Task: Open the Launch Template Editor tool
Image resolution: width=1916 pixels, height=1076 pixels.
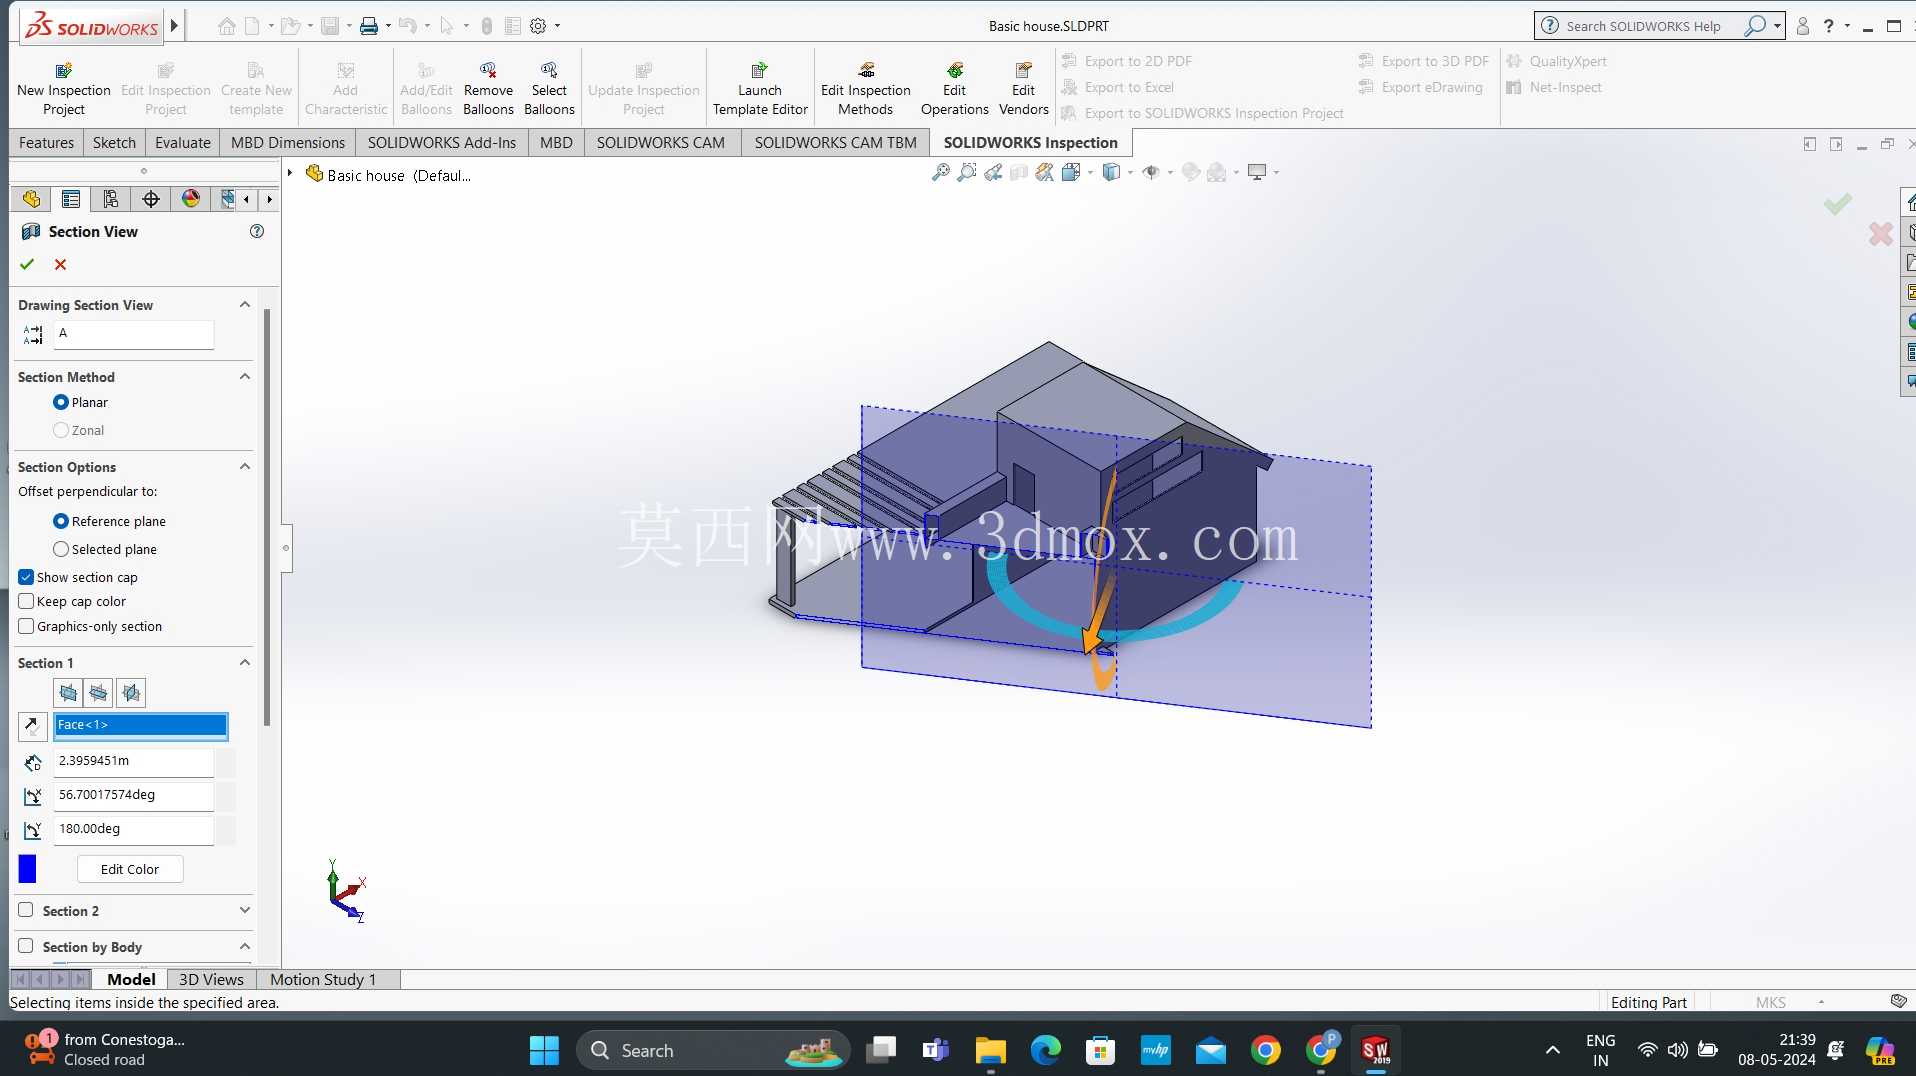Action: click(760, 89)
